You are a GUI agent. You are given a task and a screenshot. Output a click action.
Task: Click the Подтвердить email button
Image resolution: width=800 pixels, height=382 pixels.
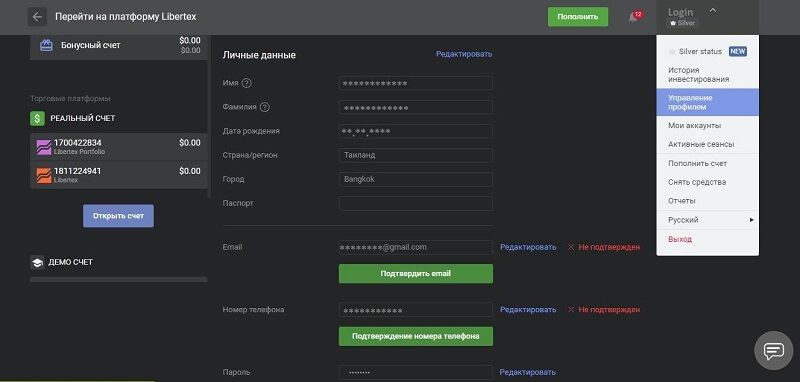tap(416, 273)
